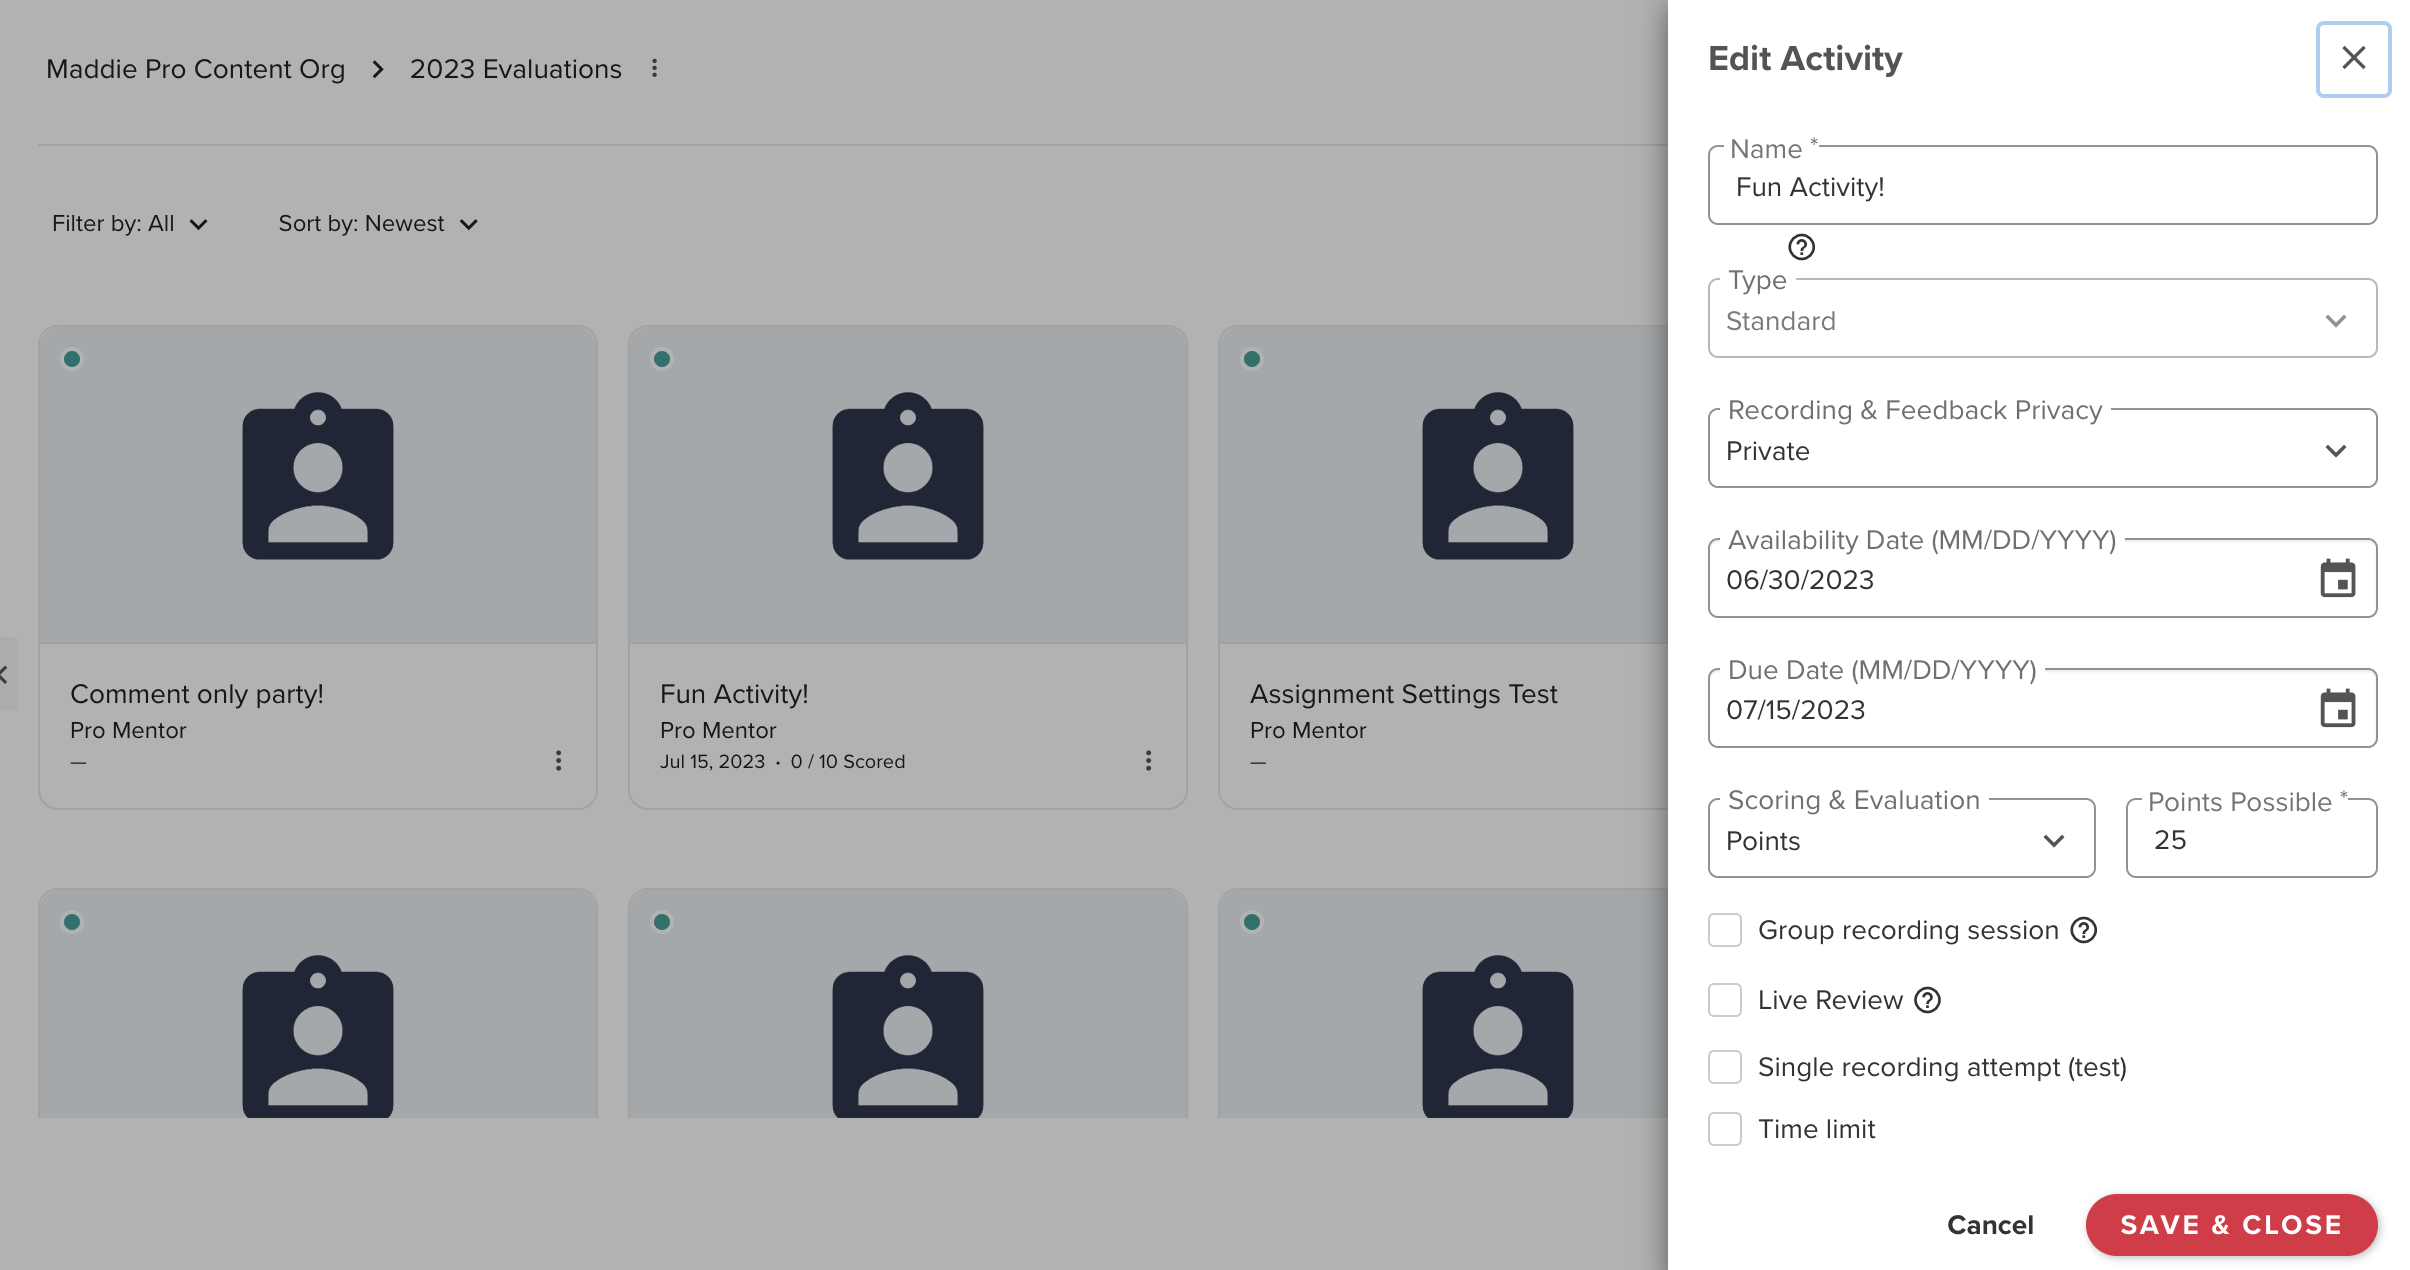Show Group recording session help tooltip
This screenshot has height=1270, width=2410.
pos(2084,931)
